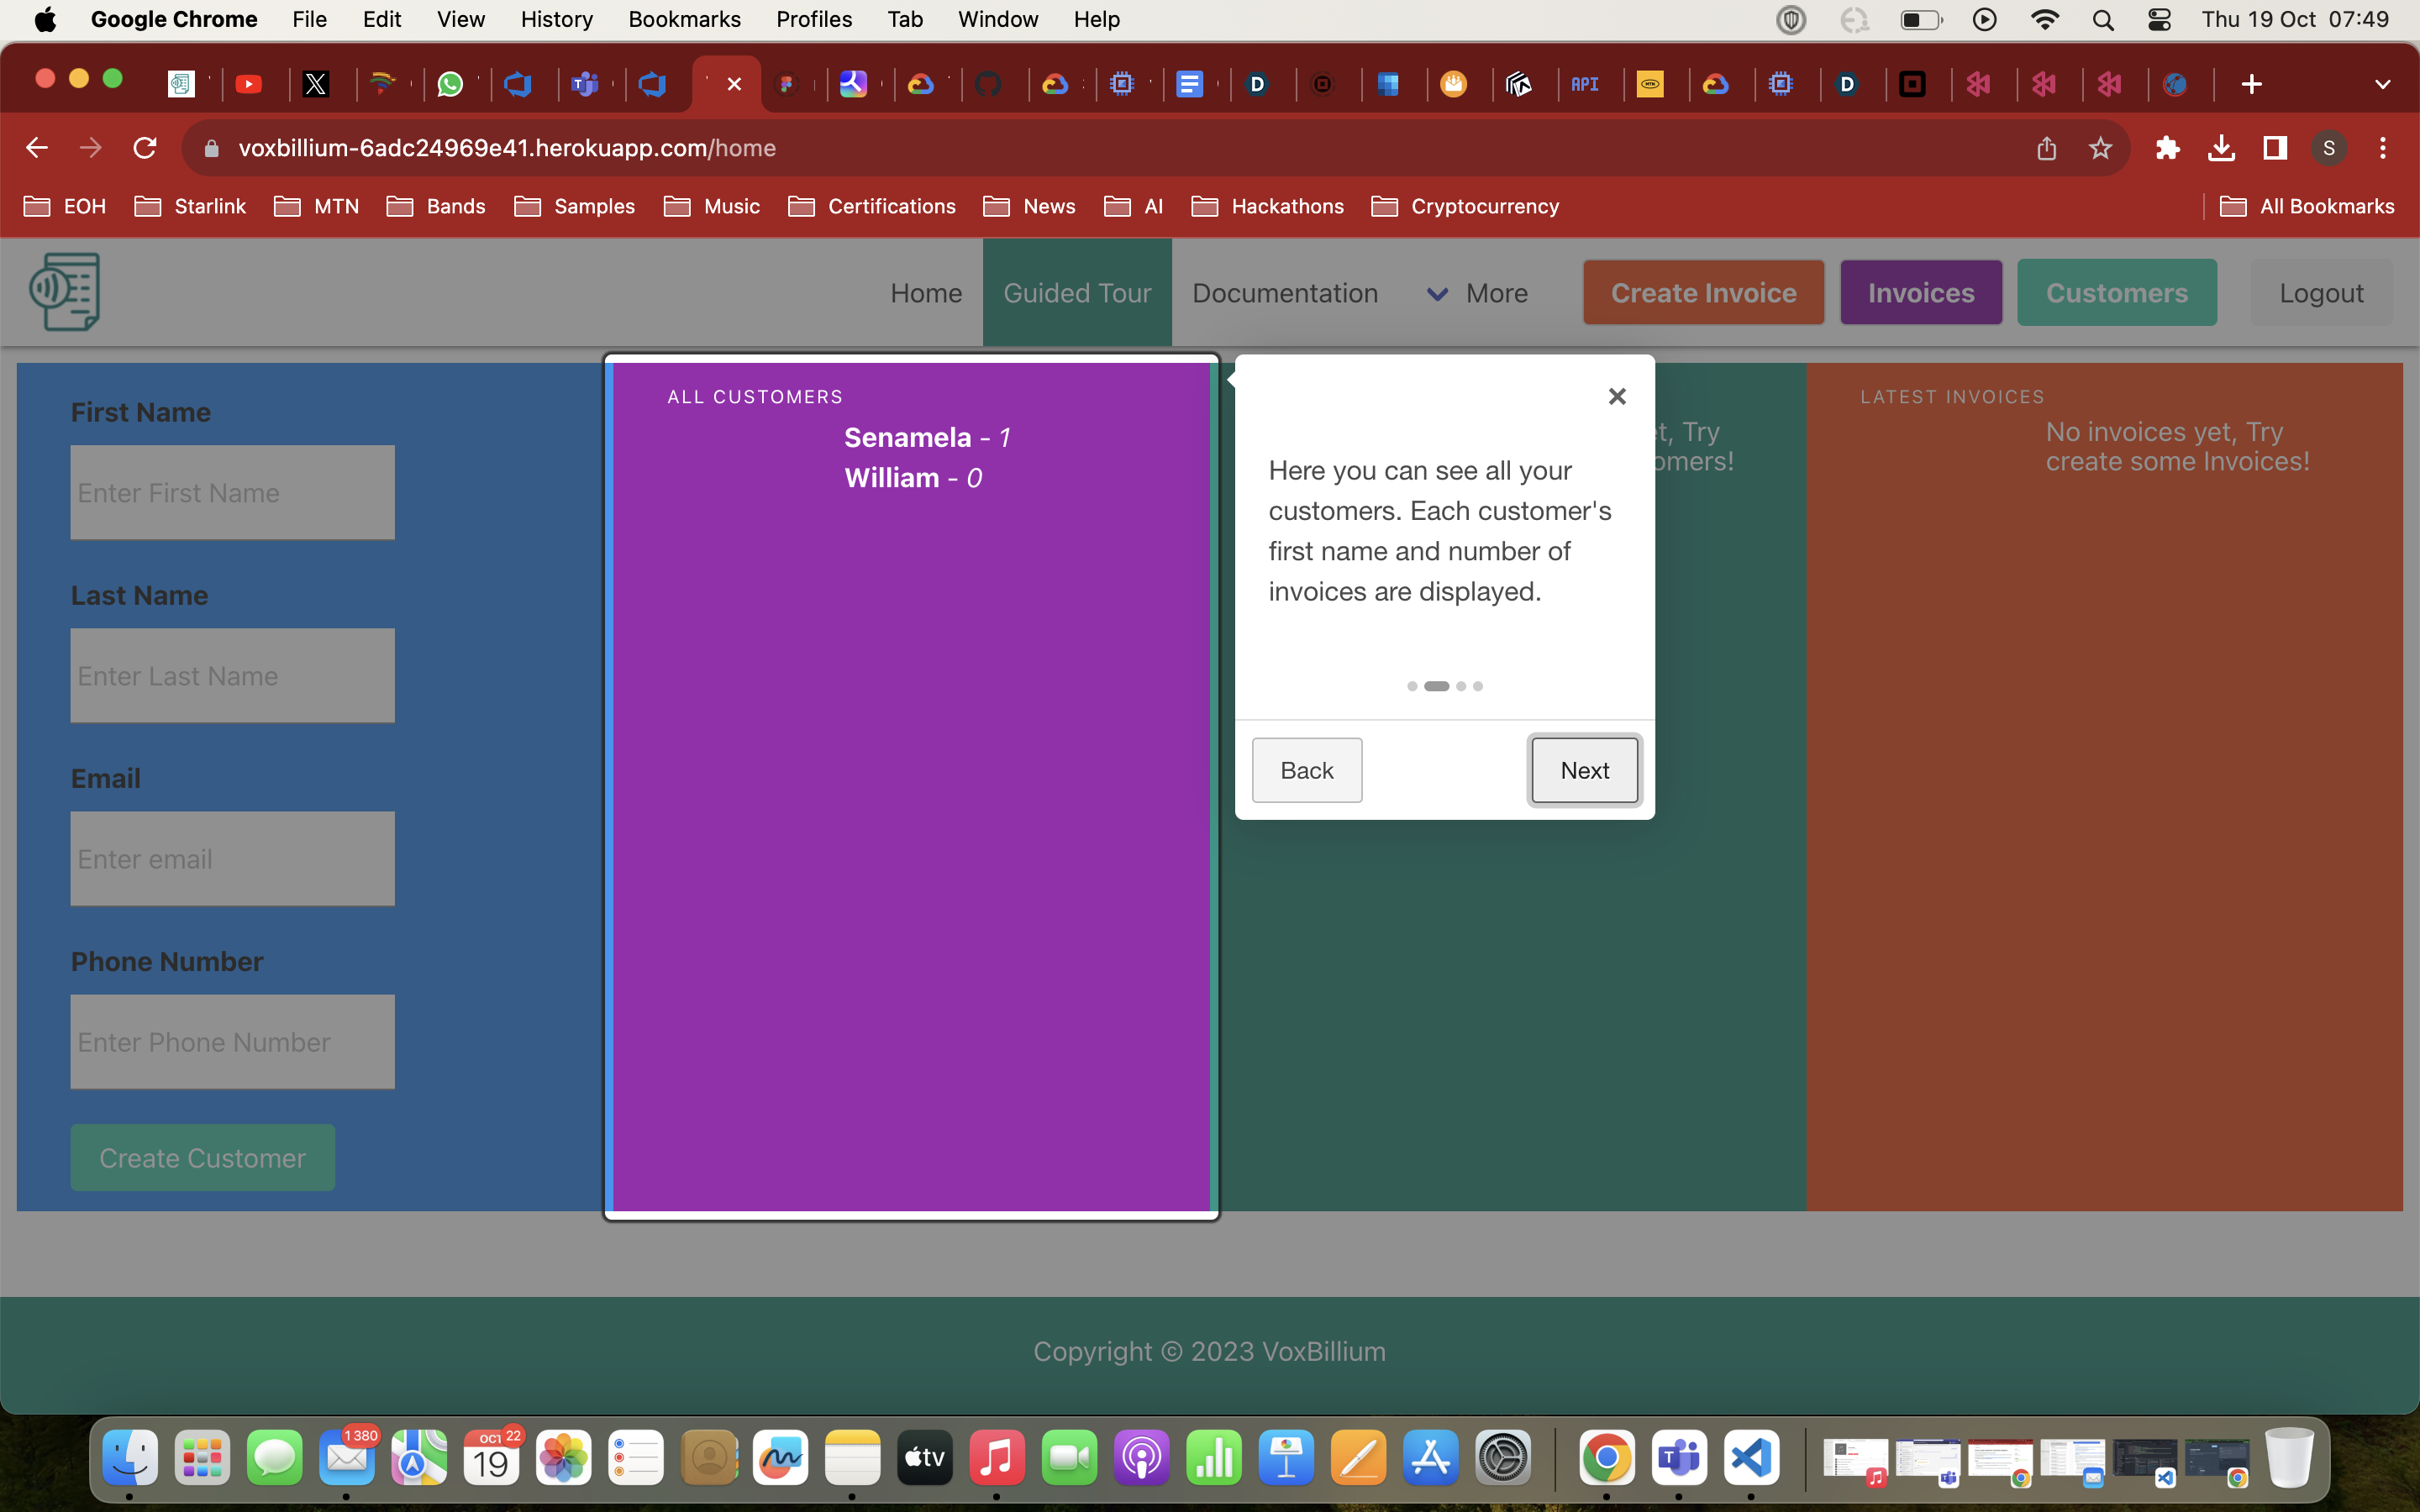Viewport: 2420px width, 1512px height.
Task: Open the Bookmarks menu in menu bar
Action: pyautogui.click(x=684, y=20)
